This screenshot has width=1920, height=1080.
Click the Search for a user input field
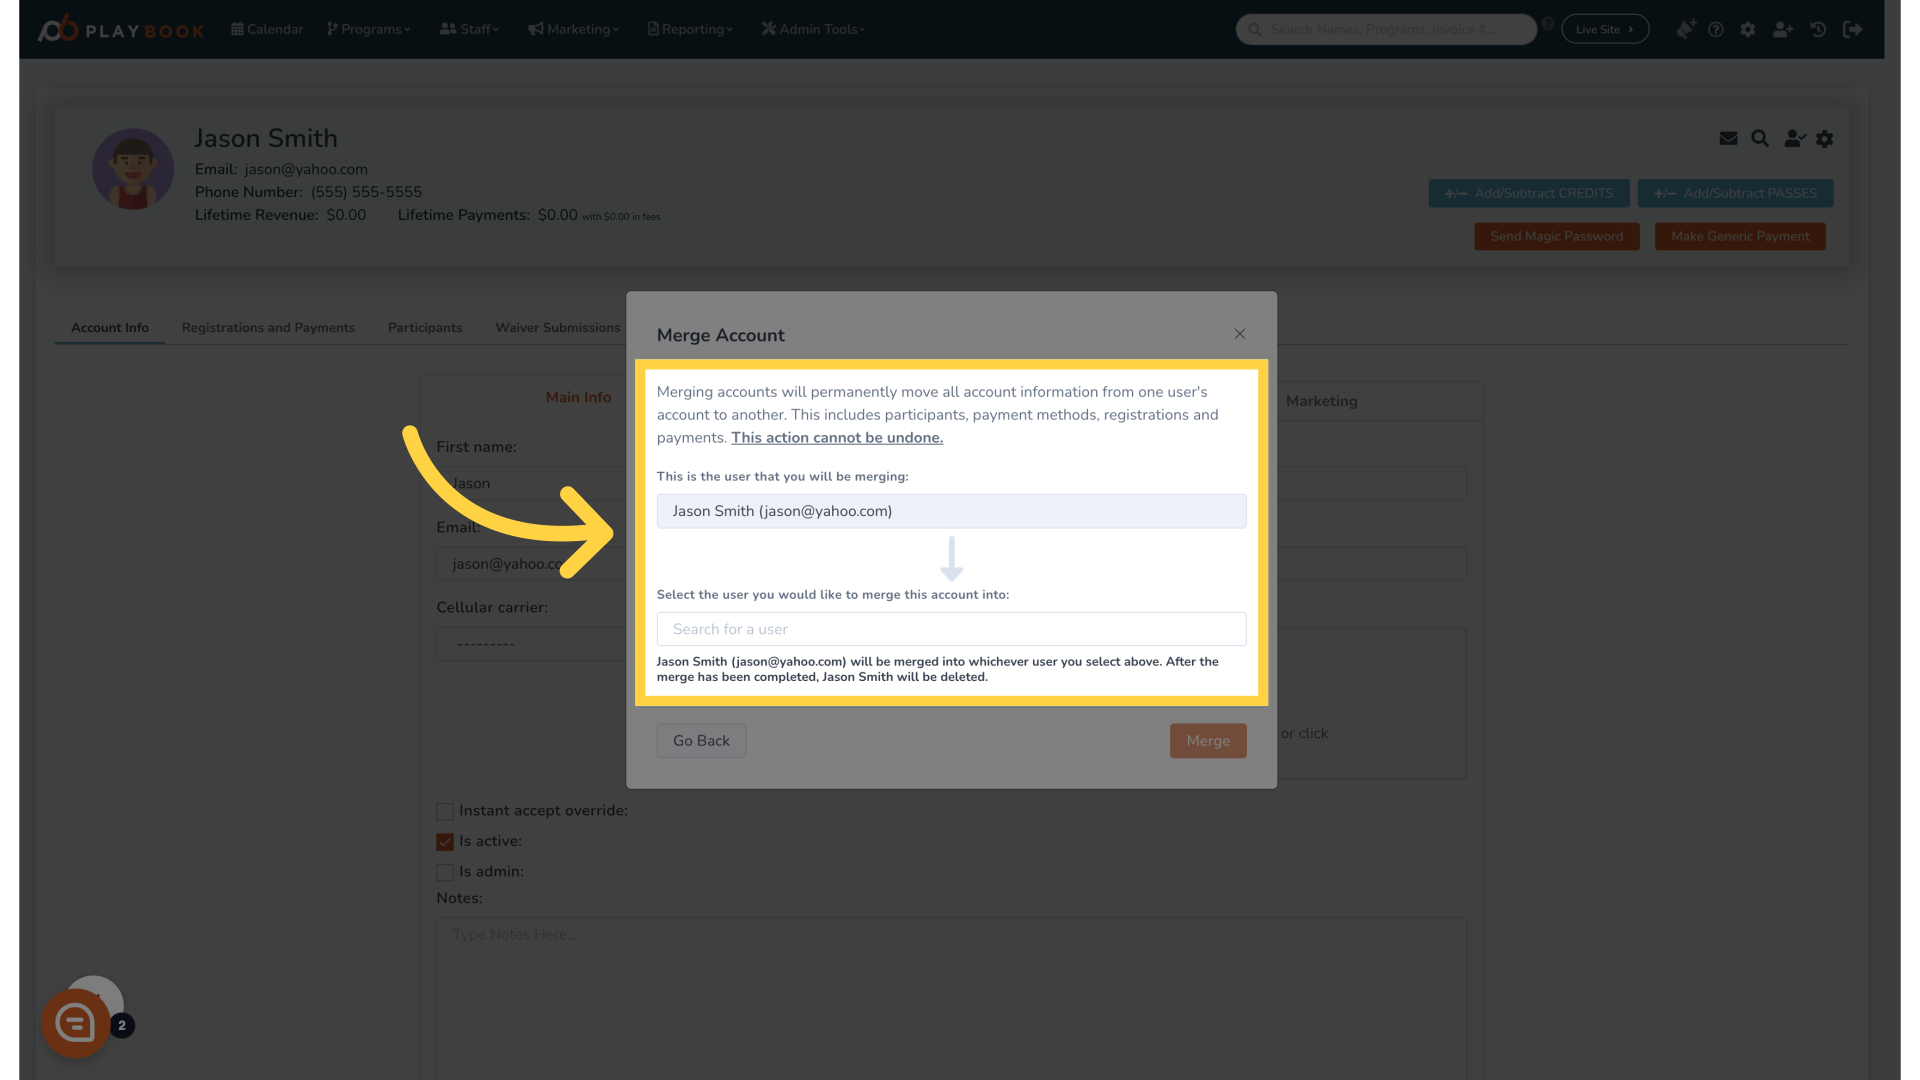[951, 629]
